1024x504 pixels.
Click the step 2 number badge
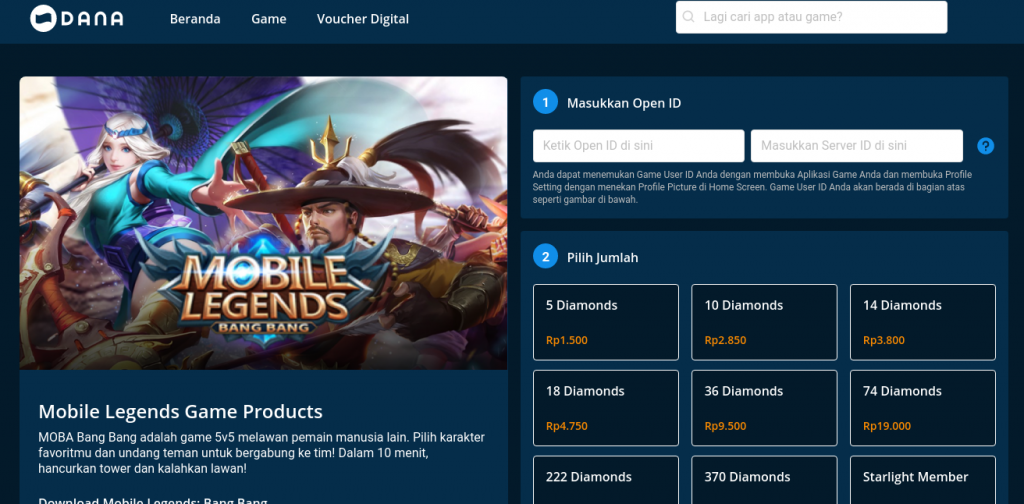point(545,257)
